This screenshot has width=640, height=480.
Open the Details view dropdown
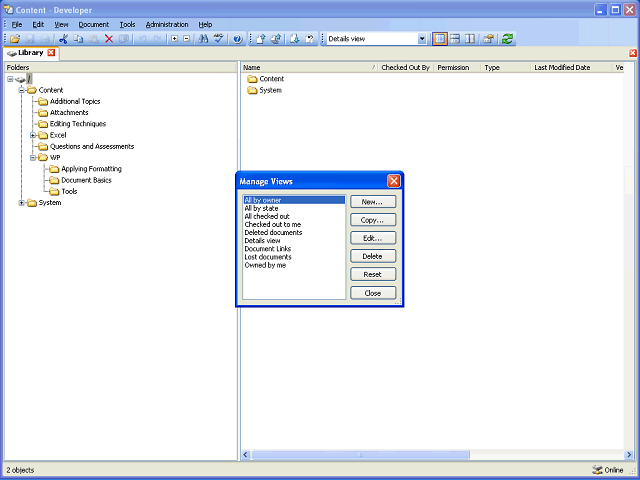422,39
